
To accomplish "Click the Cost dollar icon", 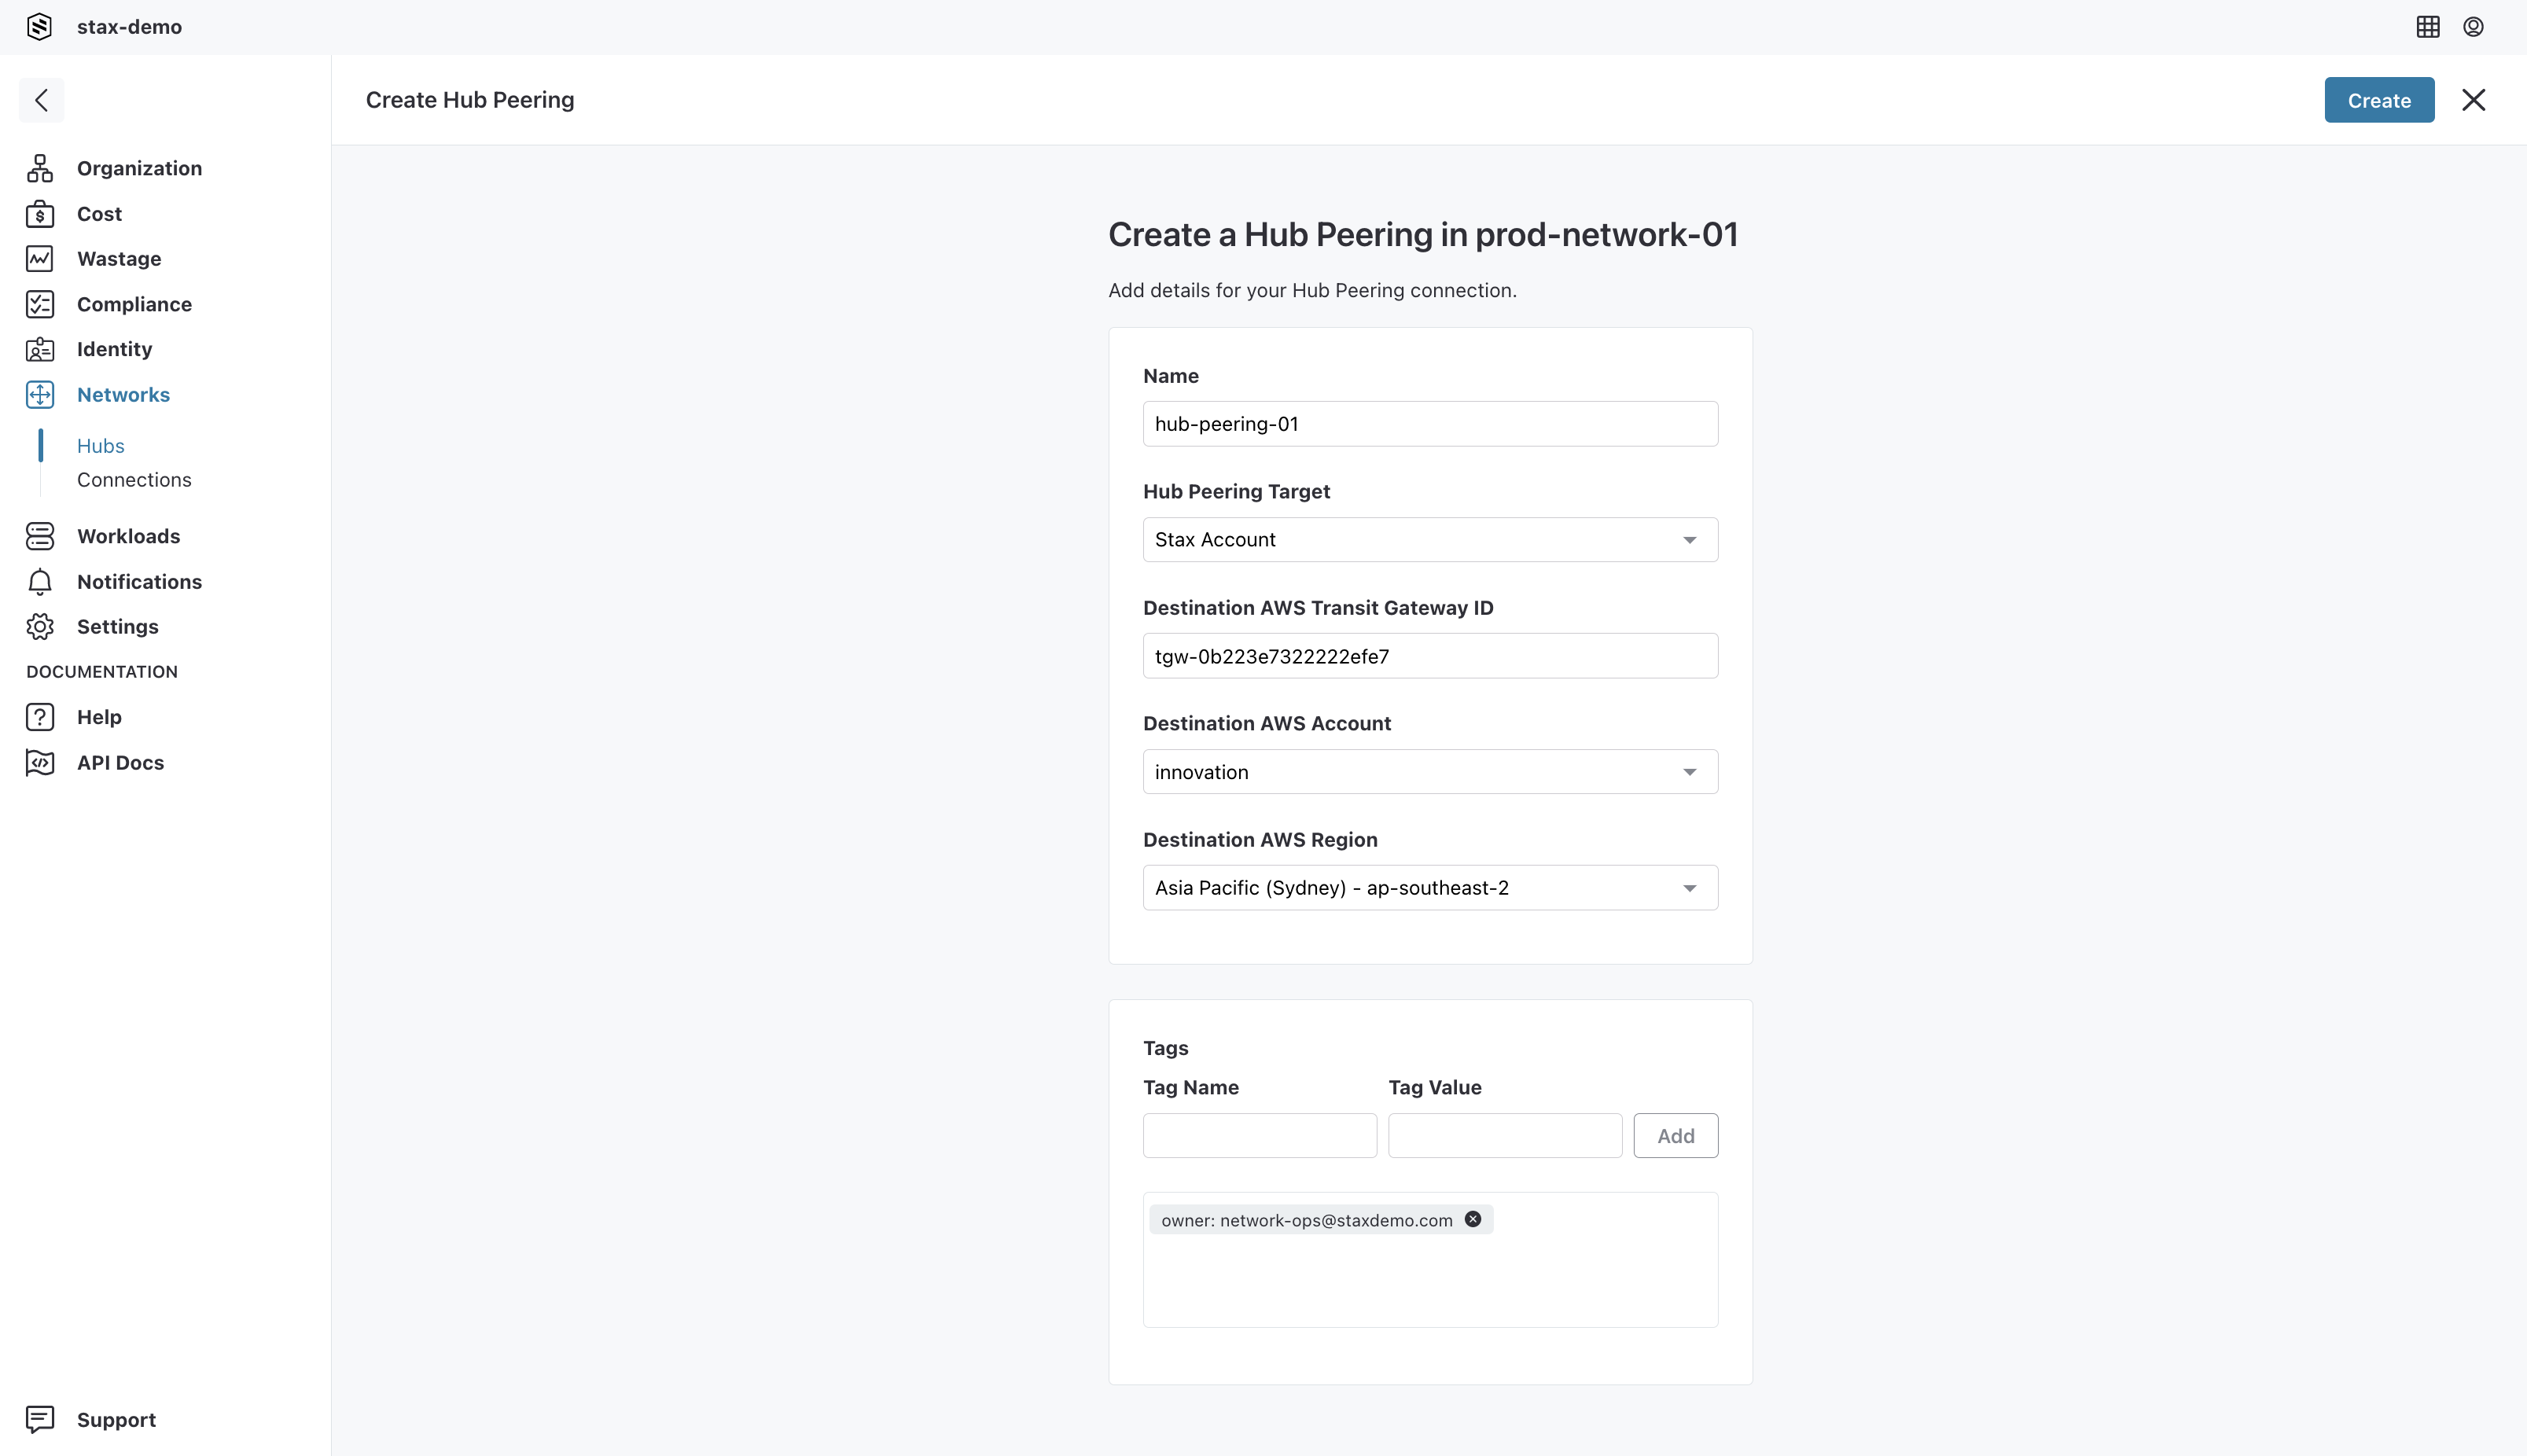I will click(40, 214).
